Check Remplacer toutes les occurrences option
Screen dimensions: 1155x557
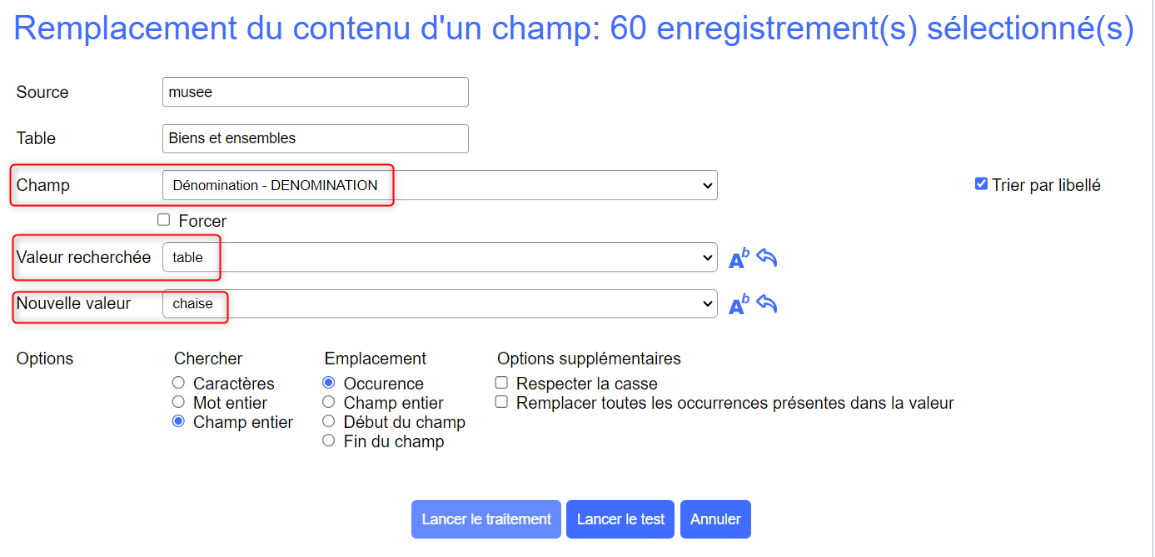click(502, 403)
